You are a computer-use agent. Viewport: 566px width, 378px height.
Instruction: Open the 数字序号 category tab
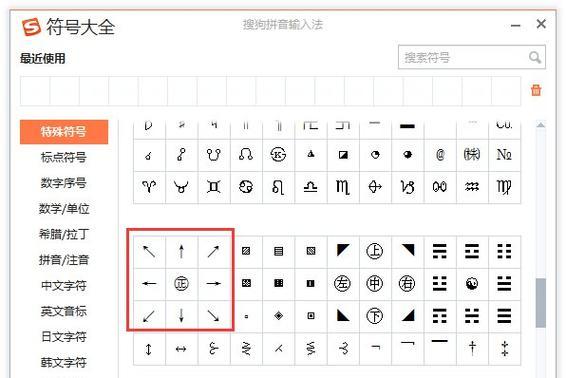[x=64, y=183]
